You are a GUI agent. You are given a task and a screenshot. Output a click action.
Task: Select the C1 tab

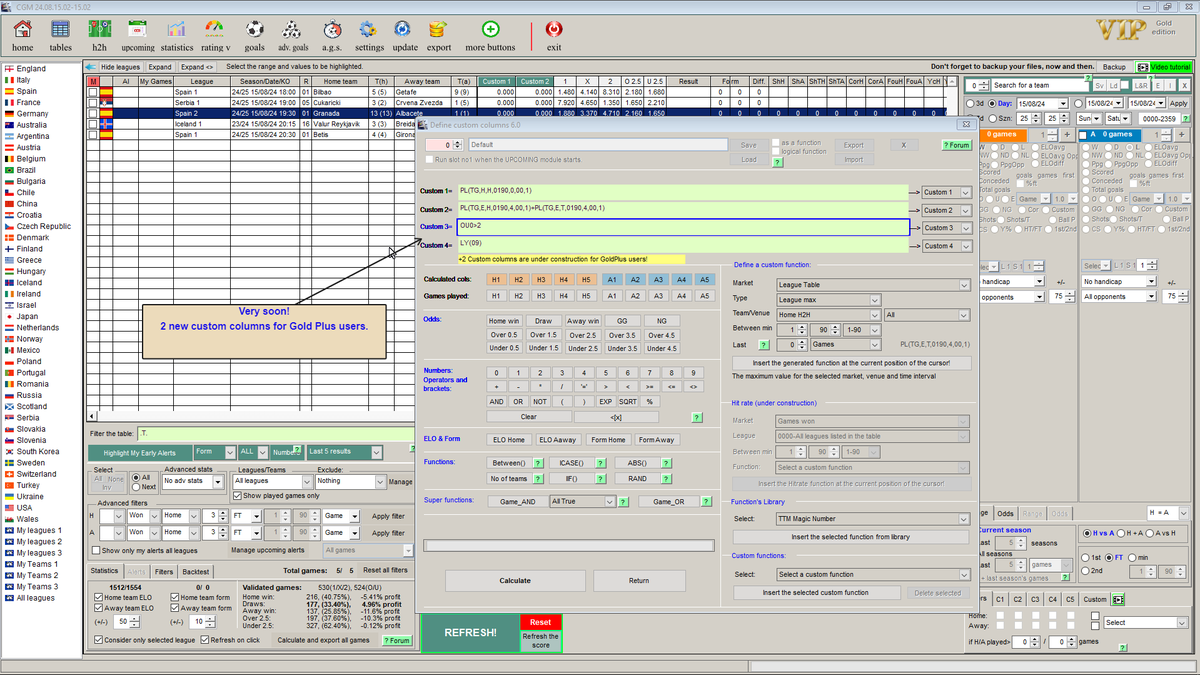[x=999, y=600]
